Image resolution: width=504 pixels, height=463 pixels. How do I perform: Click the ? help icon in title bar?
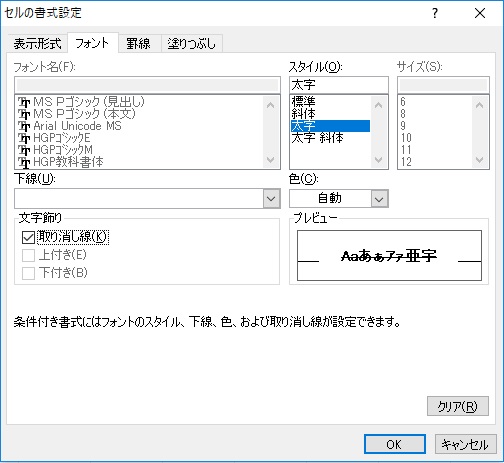click(435, 13)
